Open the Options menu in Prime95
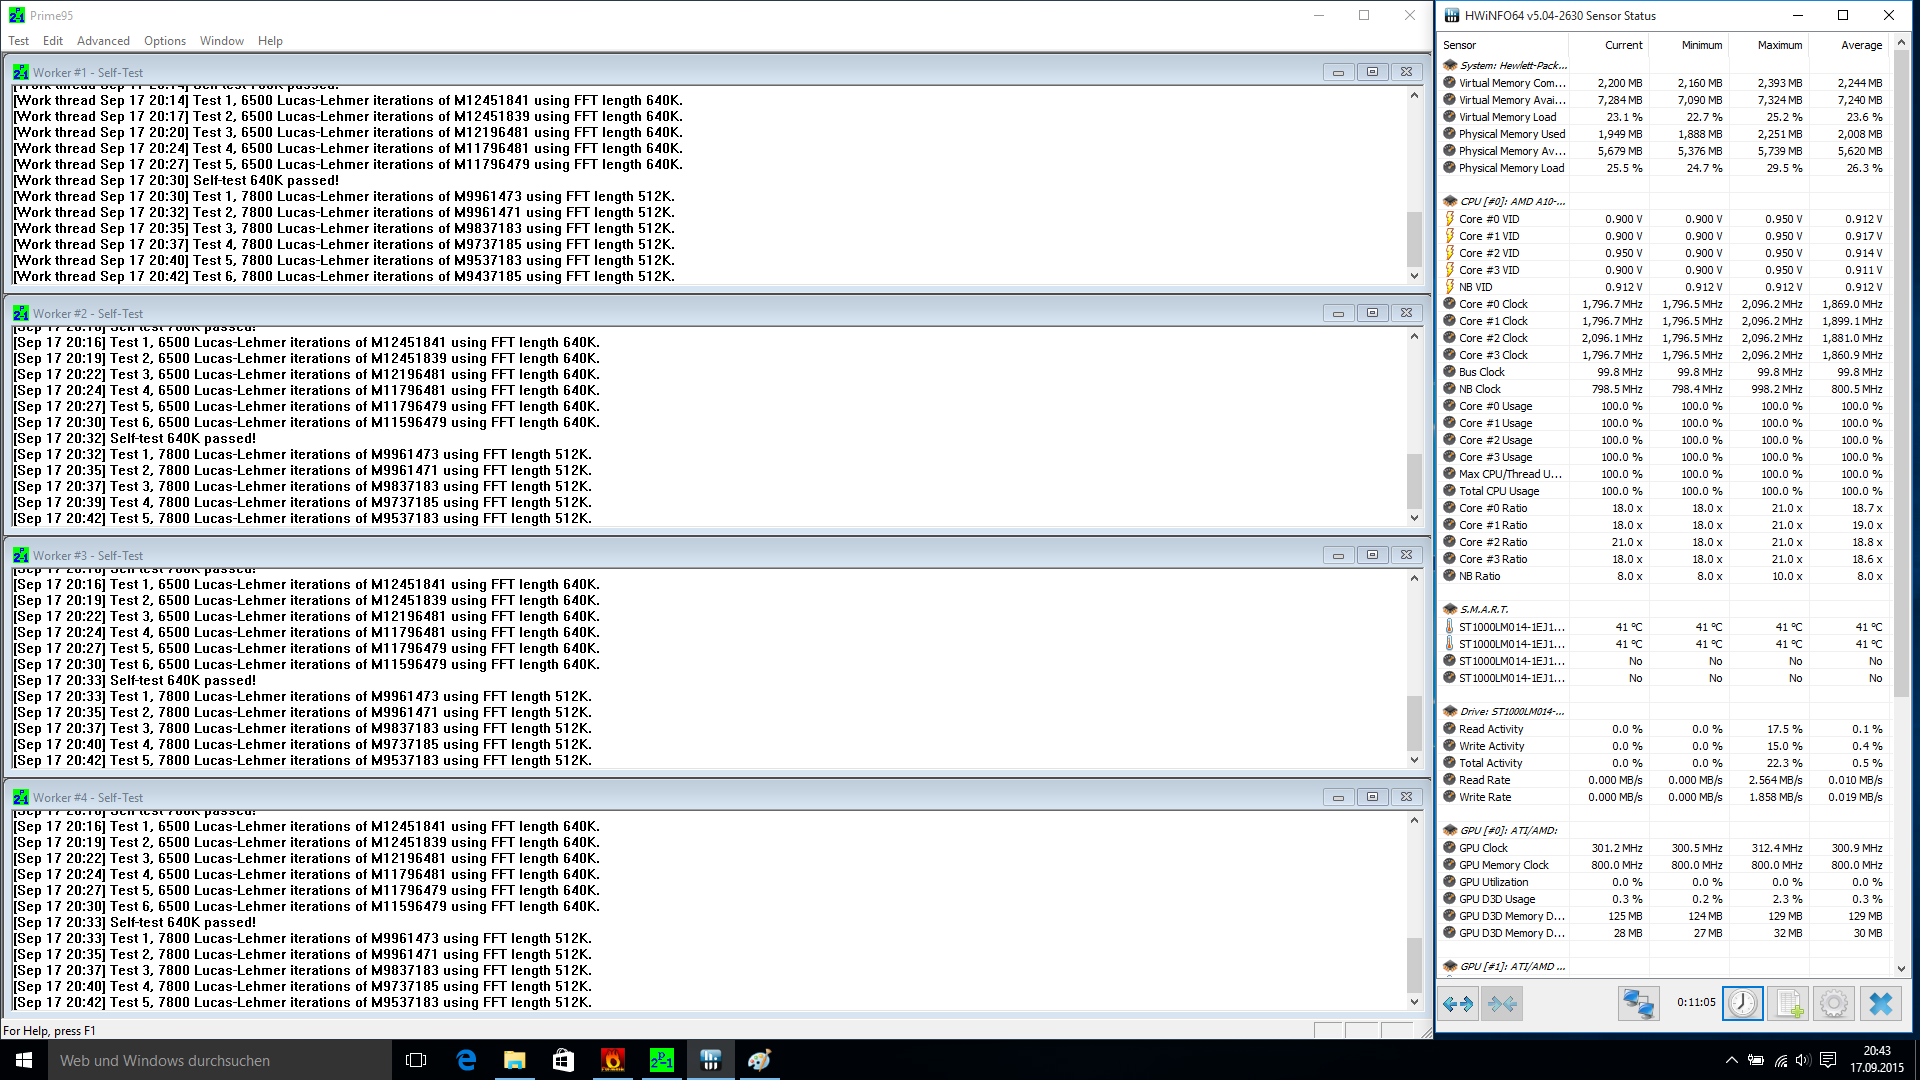The width and height of the screenshot is (1920, 1080). 164,41
